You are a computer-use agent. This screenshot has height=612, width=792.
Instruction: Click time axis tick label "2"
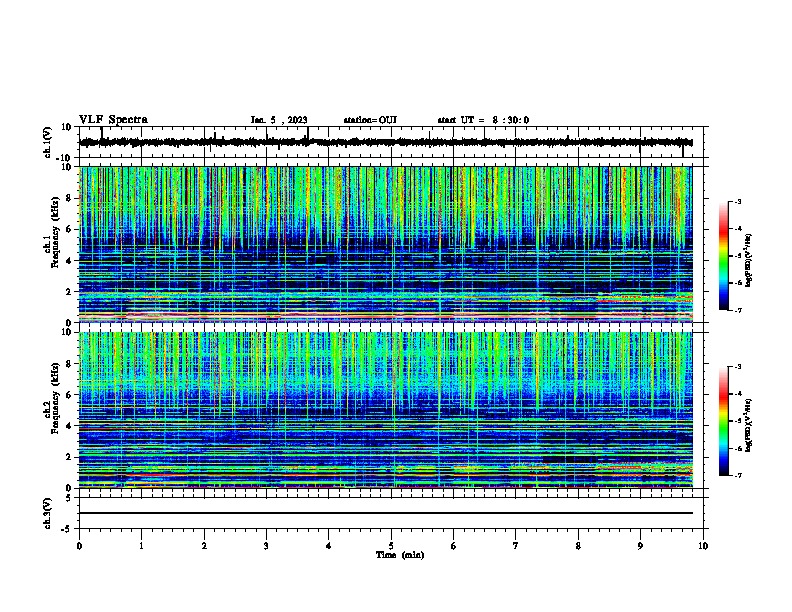click(x=204, y=546)
